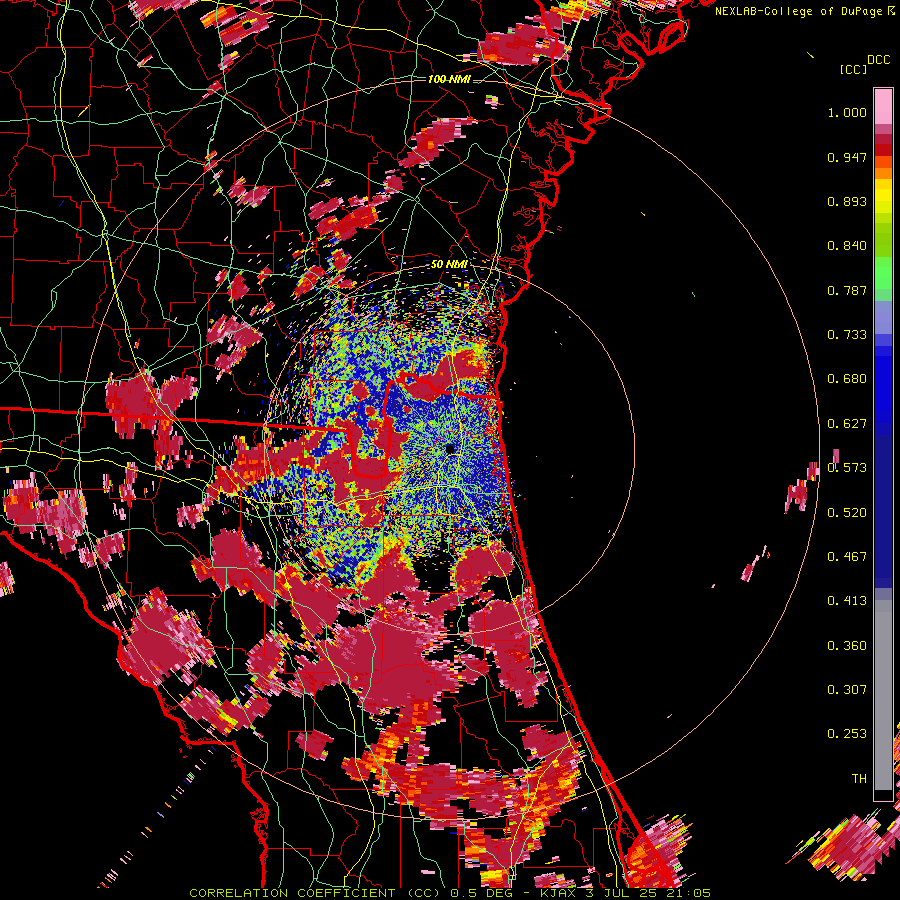Click the 0.253 scale value
The image size is (900, 900).
[847, 734]
